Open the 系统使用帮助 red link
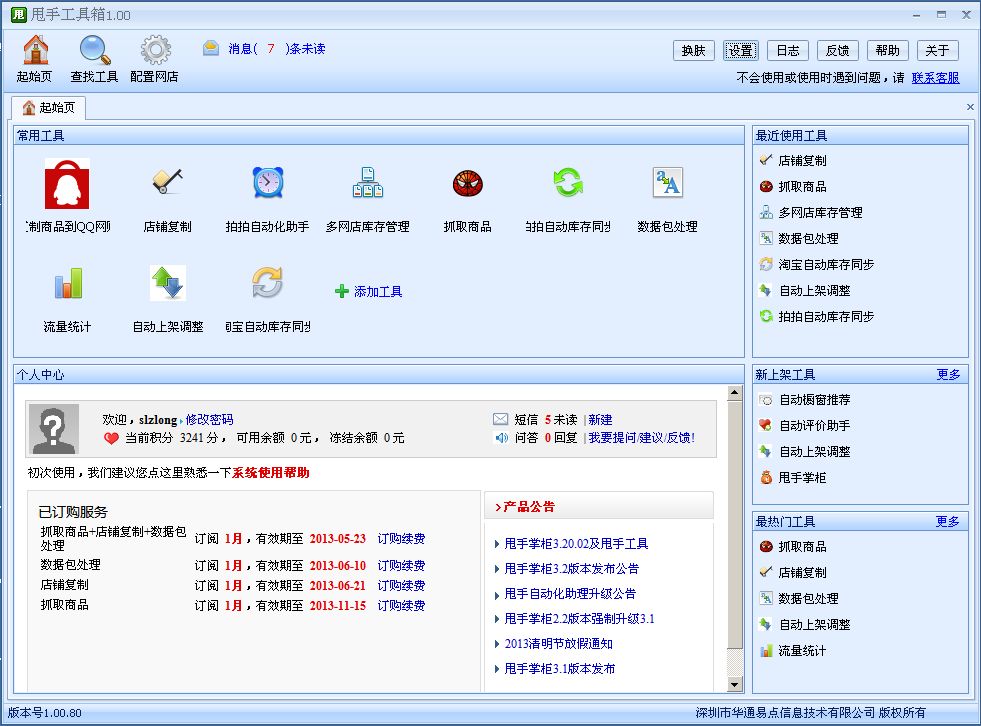Viewport: 981px width, 726px height. click(x=271, y=473)
